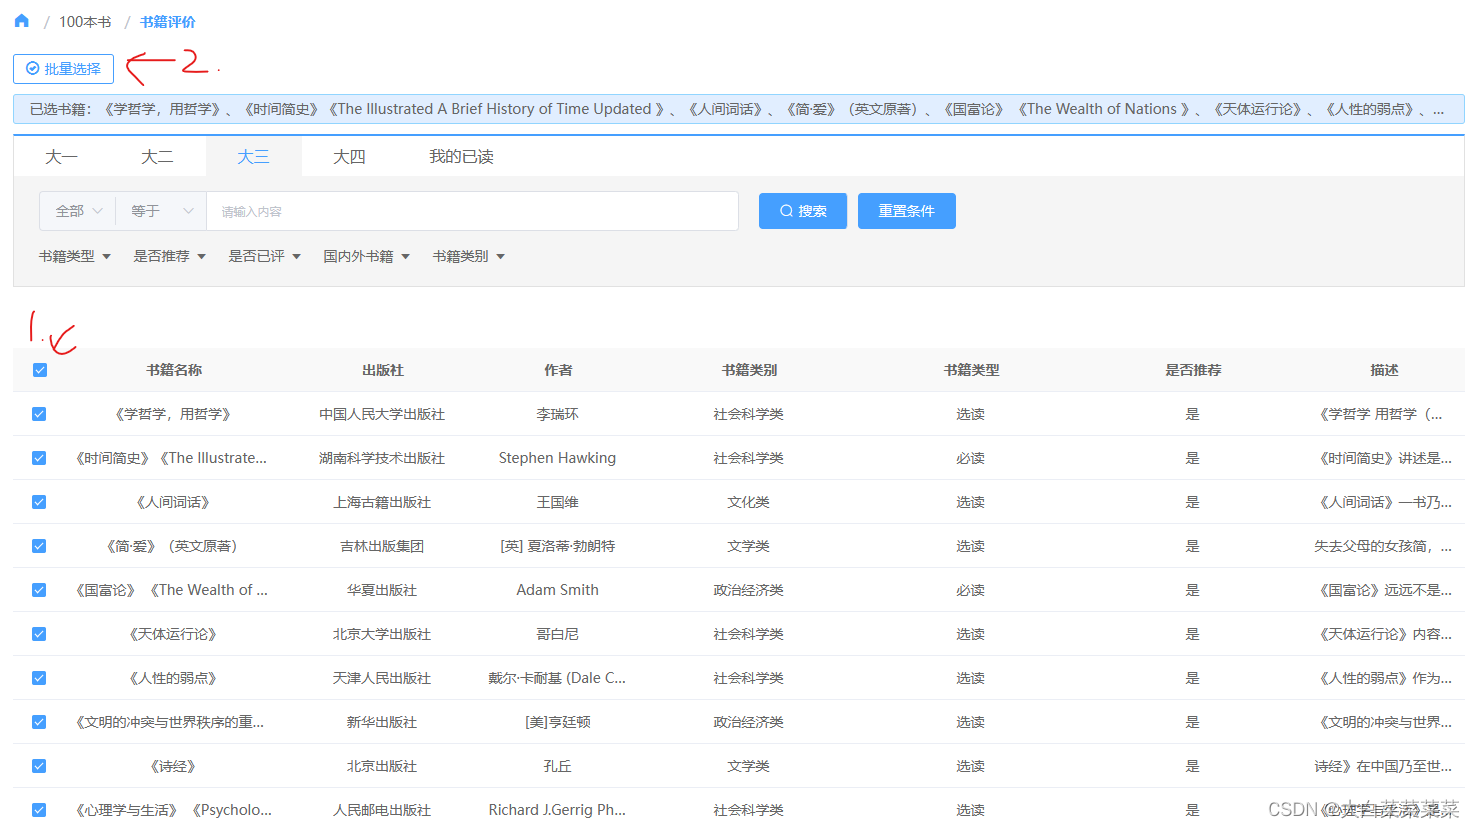The image size is (1475, 828).
Task: Click the 《学哲学，用哲学》 book title cell
Action: 173,414
